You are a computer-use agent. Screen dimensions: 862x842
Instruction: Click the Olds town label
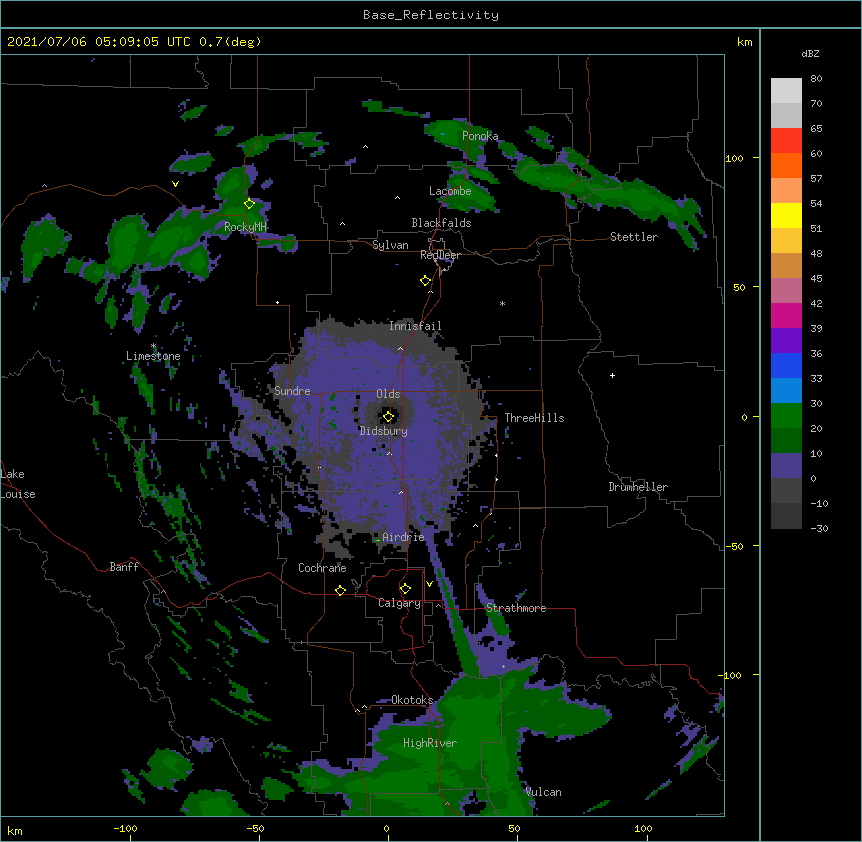click(388, 394)
